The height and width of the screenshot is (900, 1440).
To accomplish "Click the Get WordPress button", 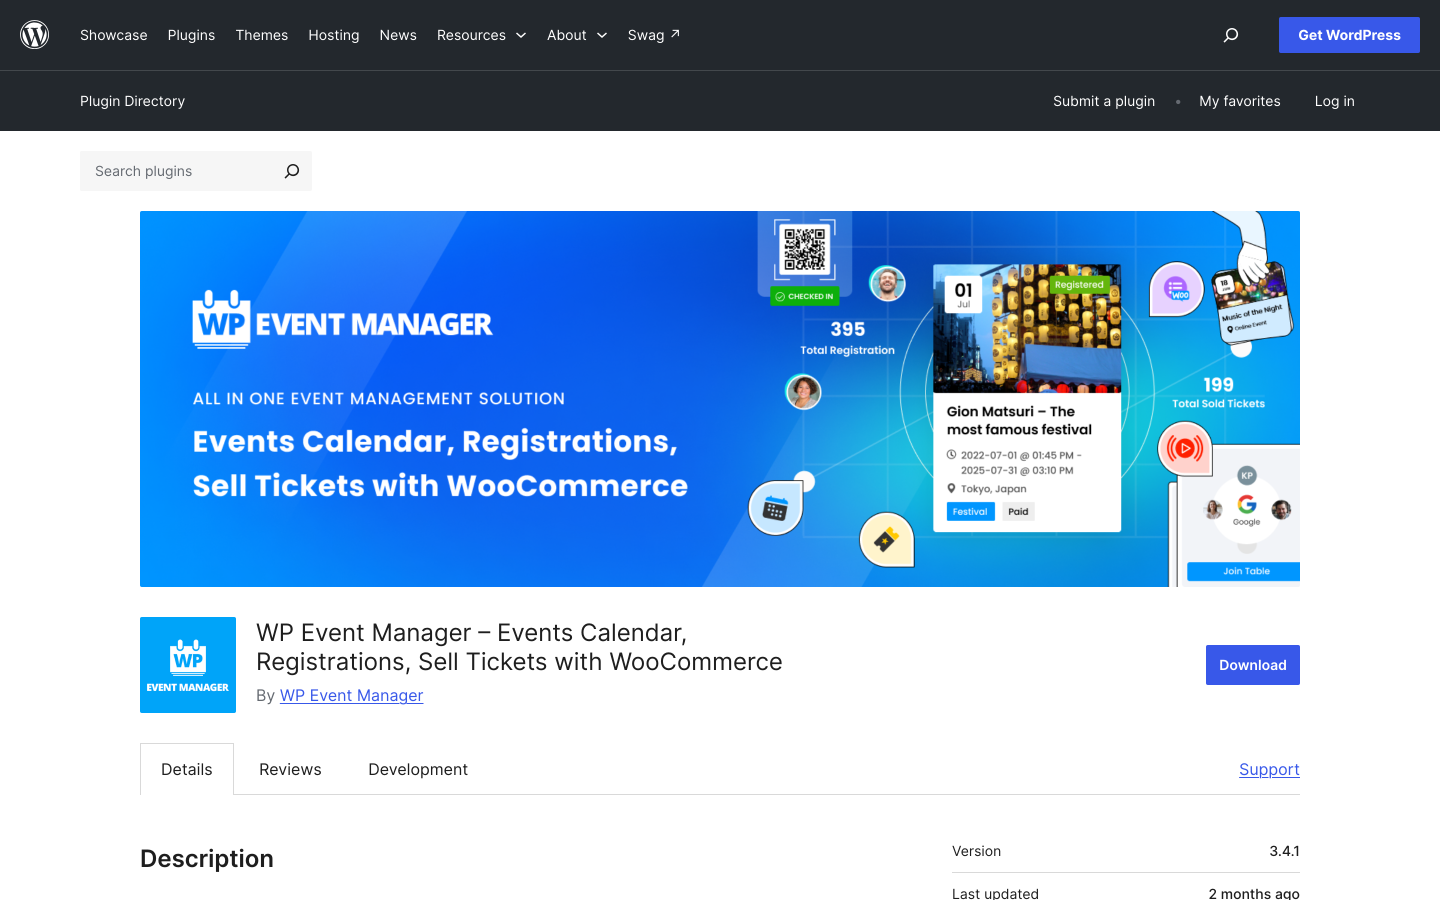I will pos(1349,35).
